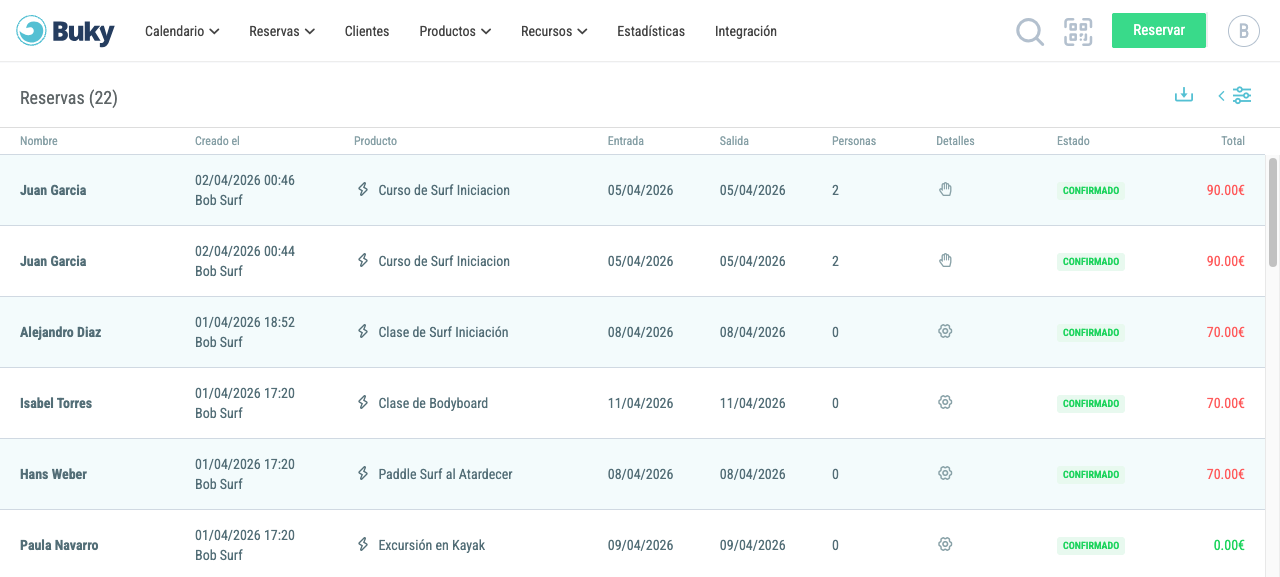Open Isabel Torres reservation name
Screen dimensions: 1280x577
click(x=56, y=403)
